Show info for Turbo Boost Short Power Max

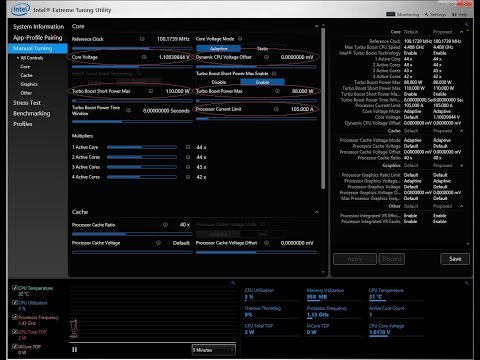click(x=151, y=91)
